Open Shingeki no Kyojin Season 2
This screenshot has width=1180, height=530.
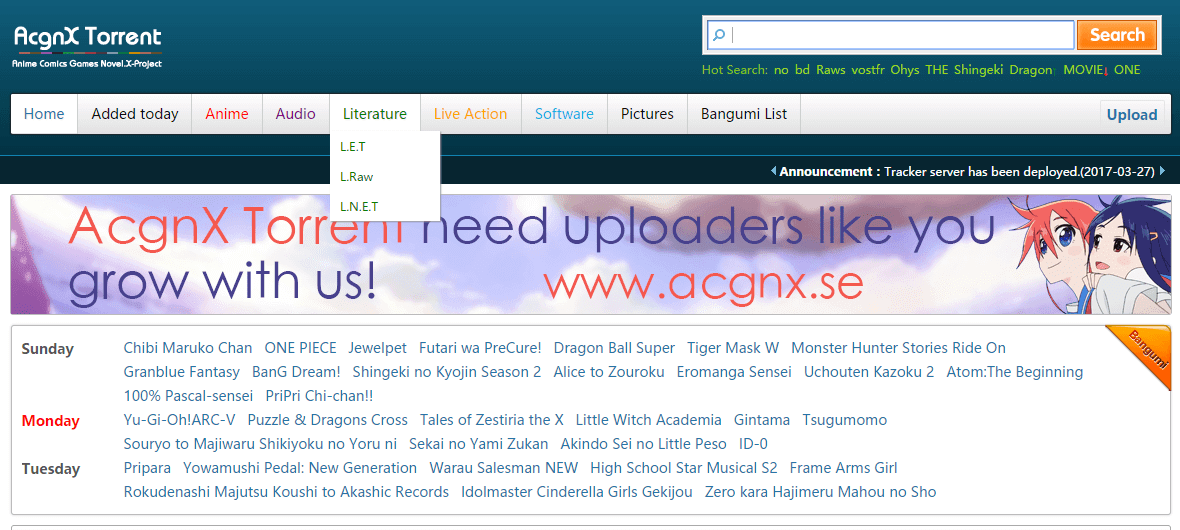447,372
